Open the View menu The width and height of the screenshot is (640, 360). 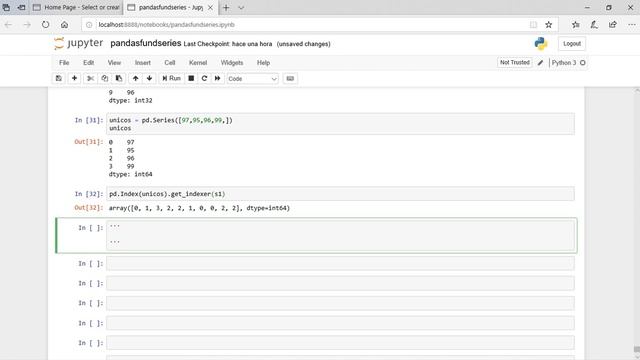114,63
